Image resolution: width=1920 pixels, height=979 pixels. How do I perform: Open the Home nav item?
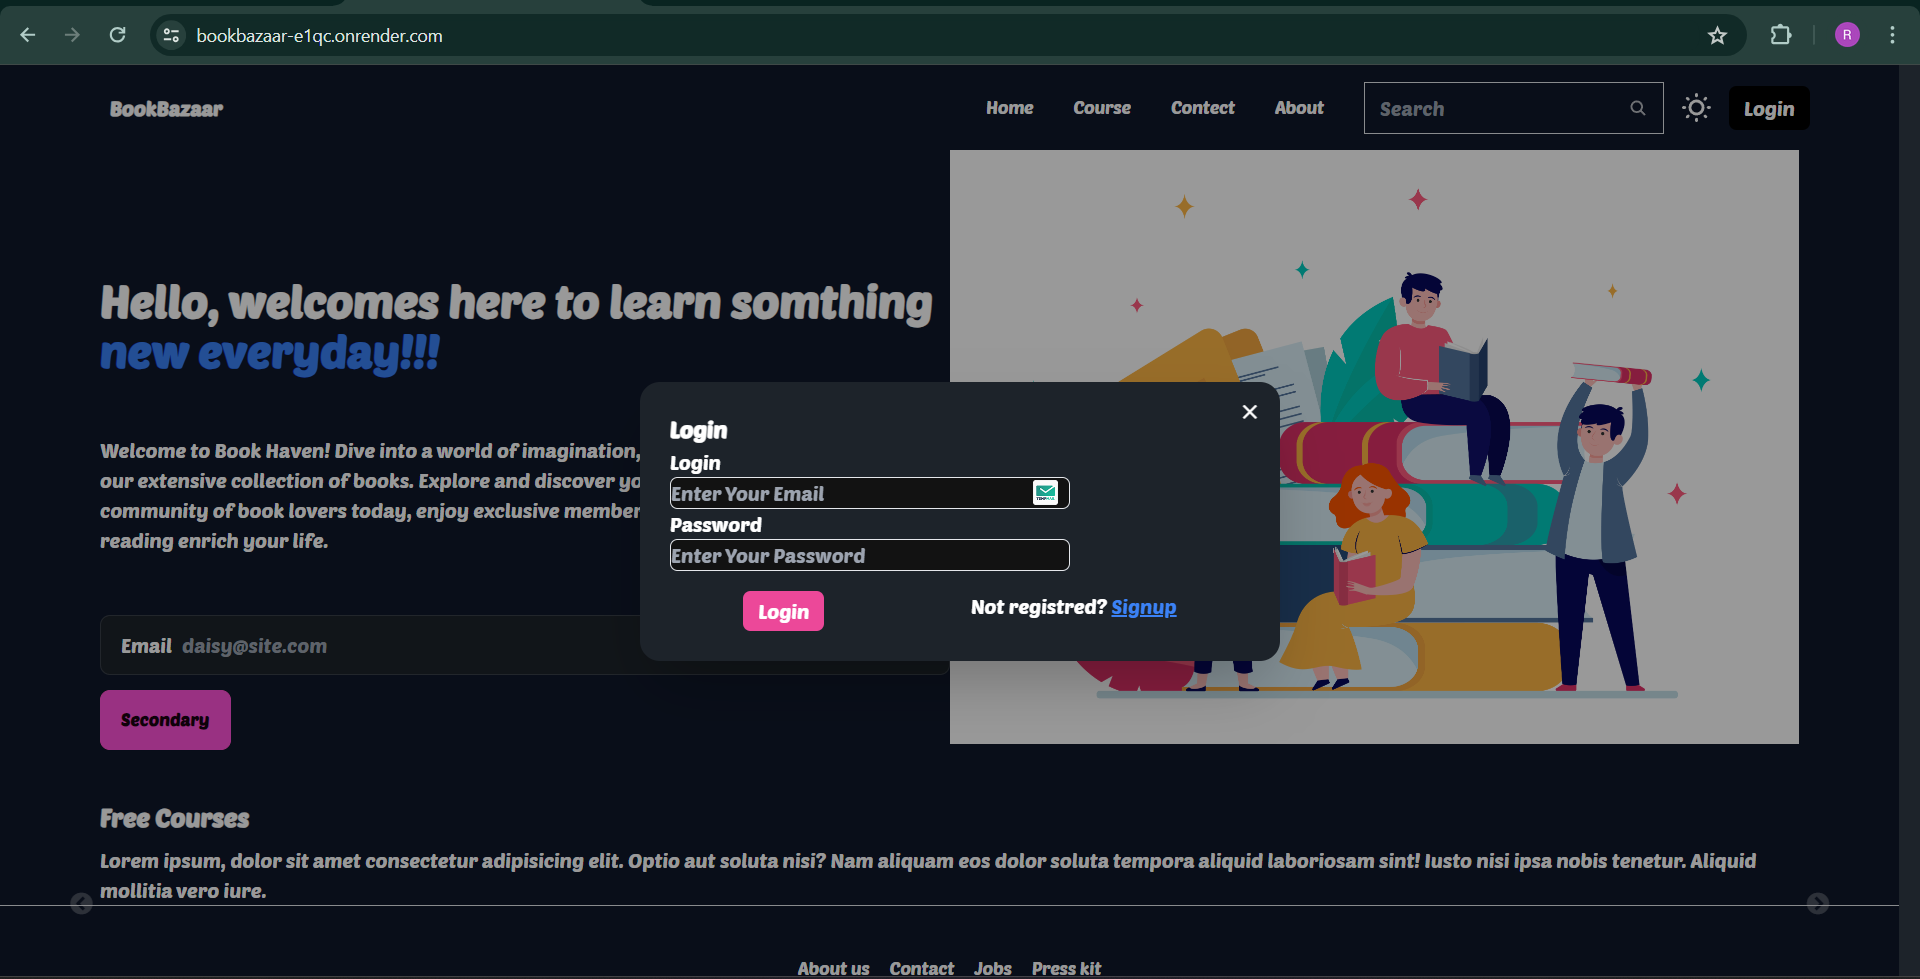click(x=1009, y=108)
